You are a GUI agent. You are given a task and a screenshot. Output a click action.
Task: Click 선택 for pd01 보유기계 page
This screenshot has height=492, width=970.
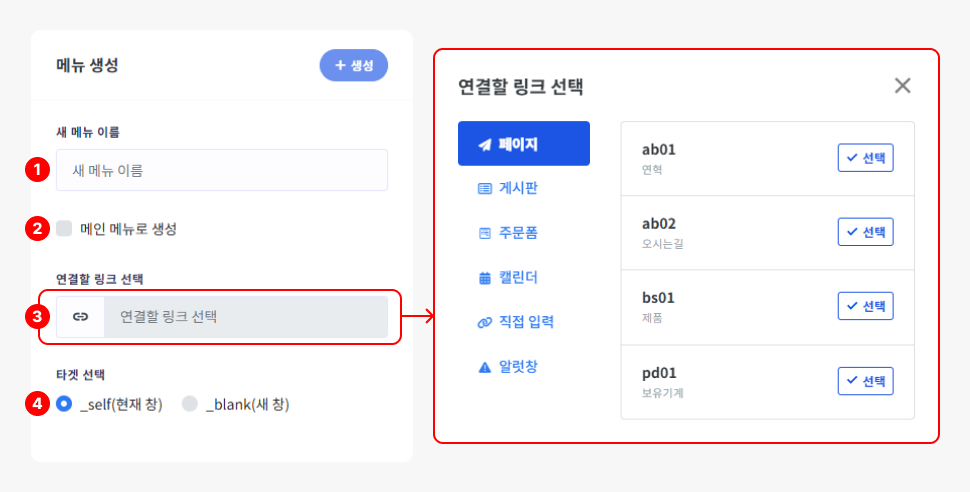pyautogui.click(x=865, y=381)
